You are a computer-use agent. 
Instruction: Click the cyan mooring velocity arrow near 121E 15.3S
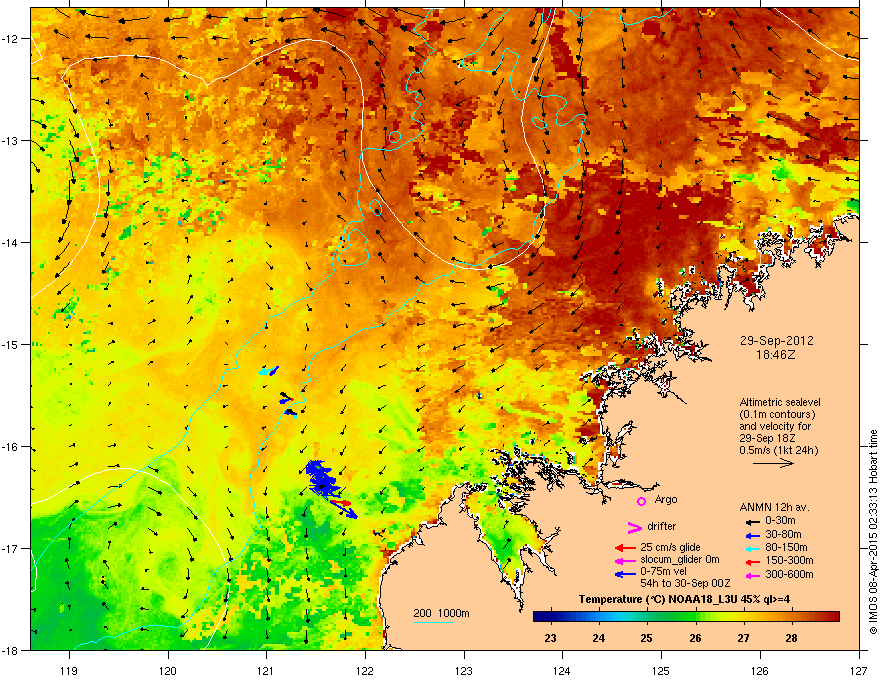(x=268, y=371)
